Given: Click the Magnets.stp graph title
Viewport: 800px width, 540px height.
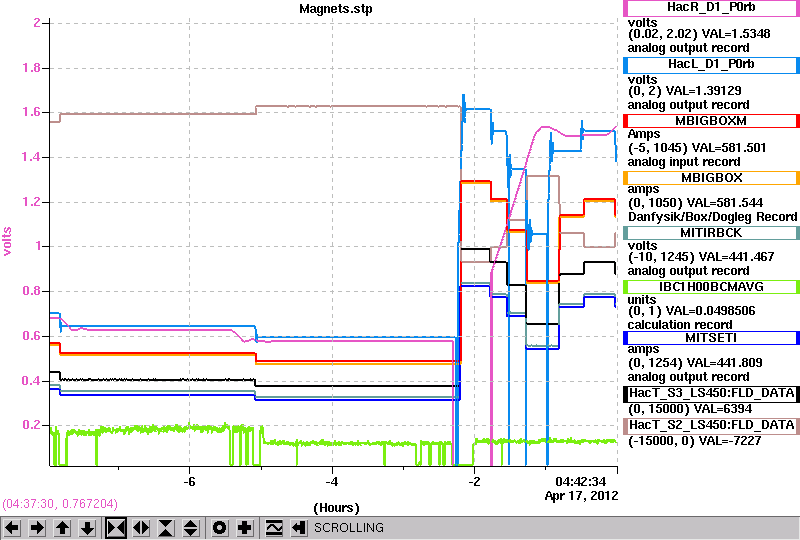Looking at the screenshot, I should [336, 9].
